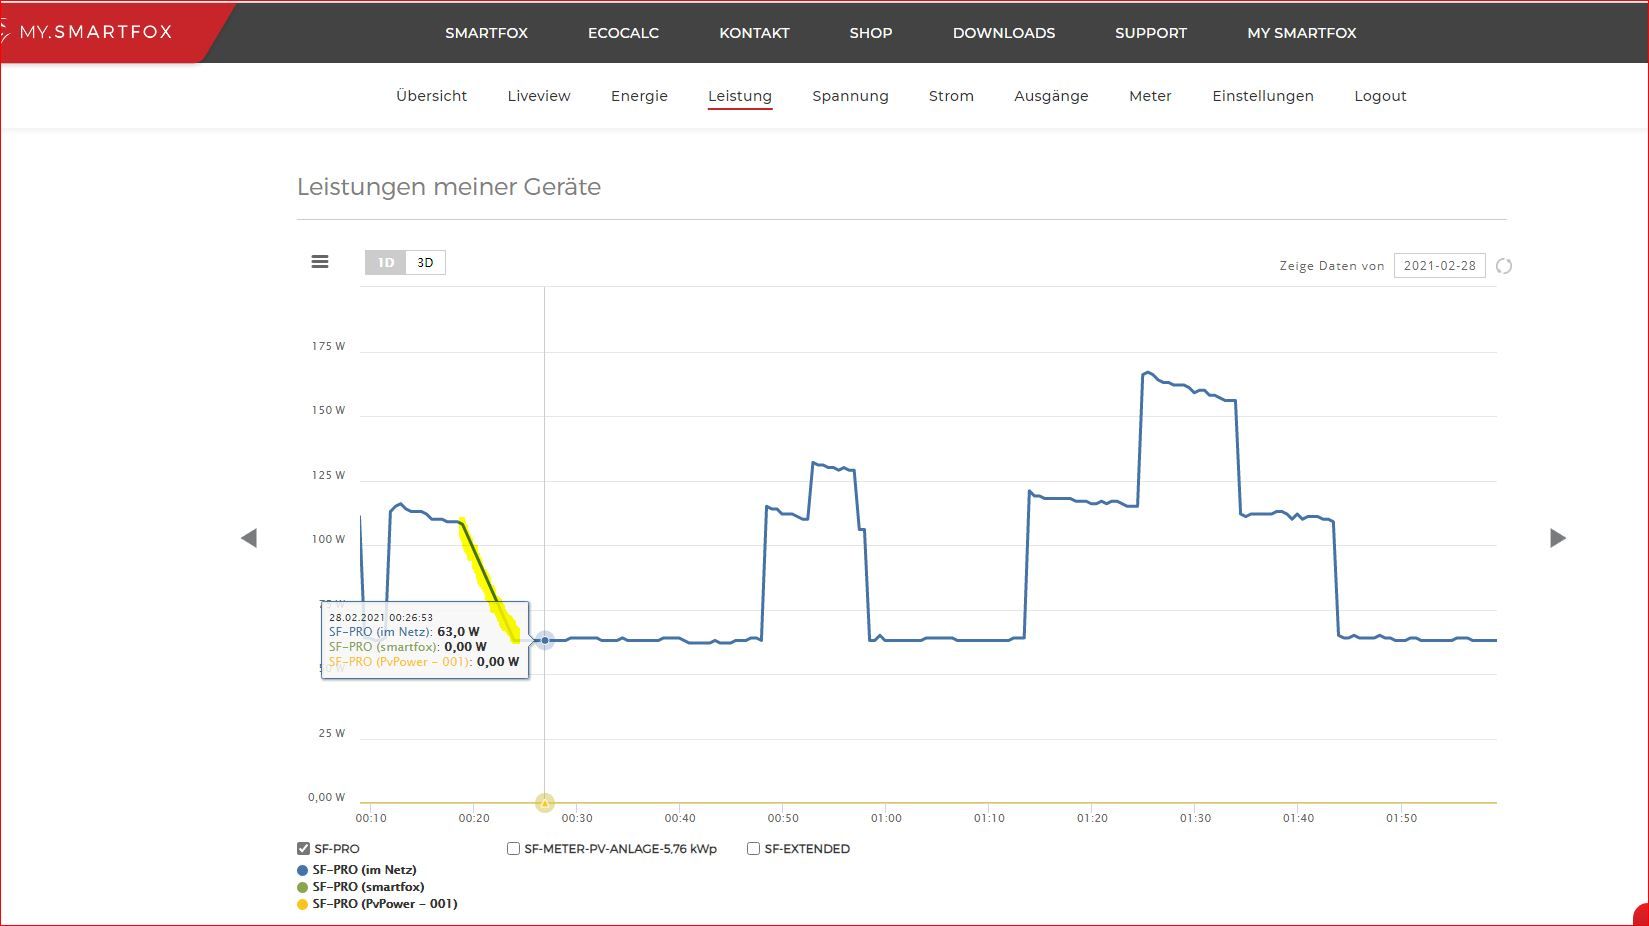Viewport: 1649px width, 926px height.
Task: Go to previous time range arrow
Action: [x=249, y=538]
